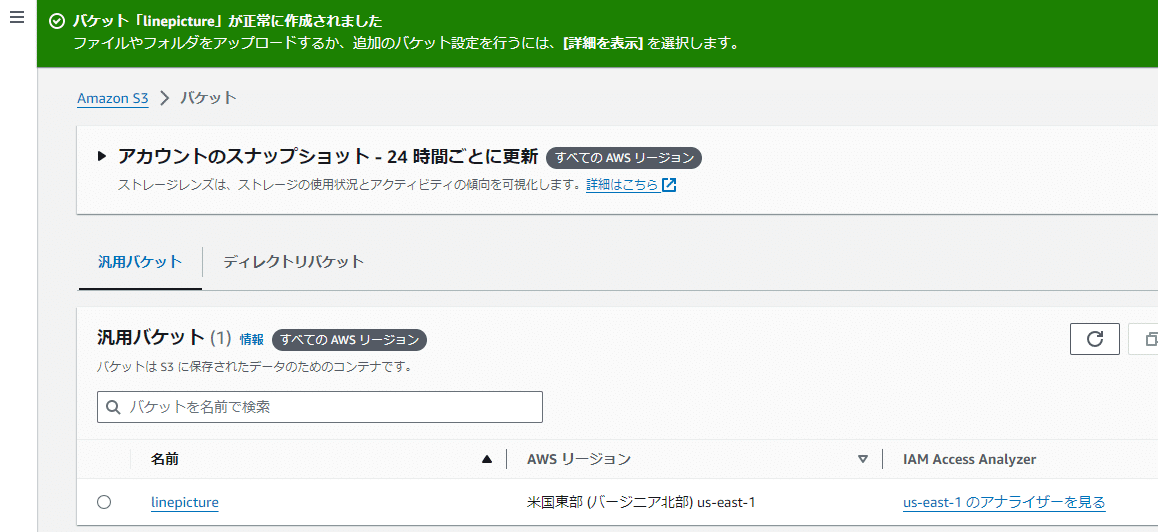Click the IAM Access Analyzer column header

coord(969,460)
